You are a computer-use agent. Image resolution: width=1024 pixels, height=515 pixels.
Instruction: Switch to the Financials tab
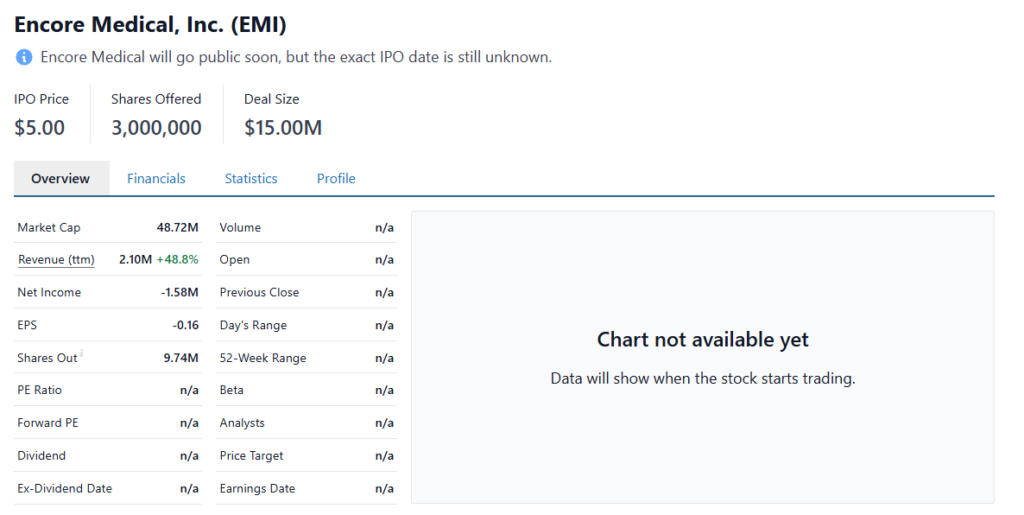156,178
